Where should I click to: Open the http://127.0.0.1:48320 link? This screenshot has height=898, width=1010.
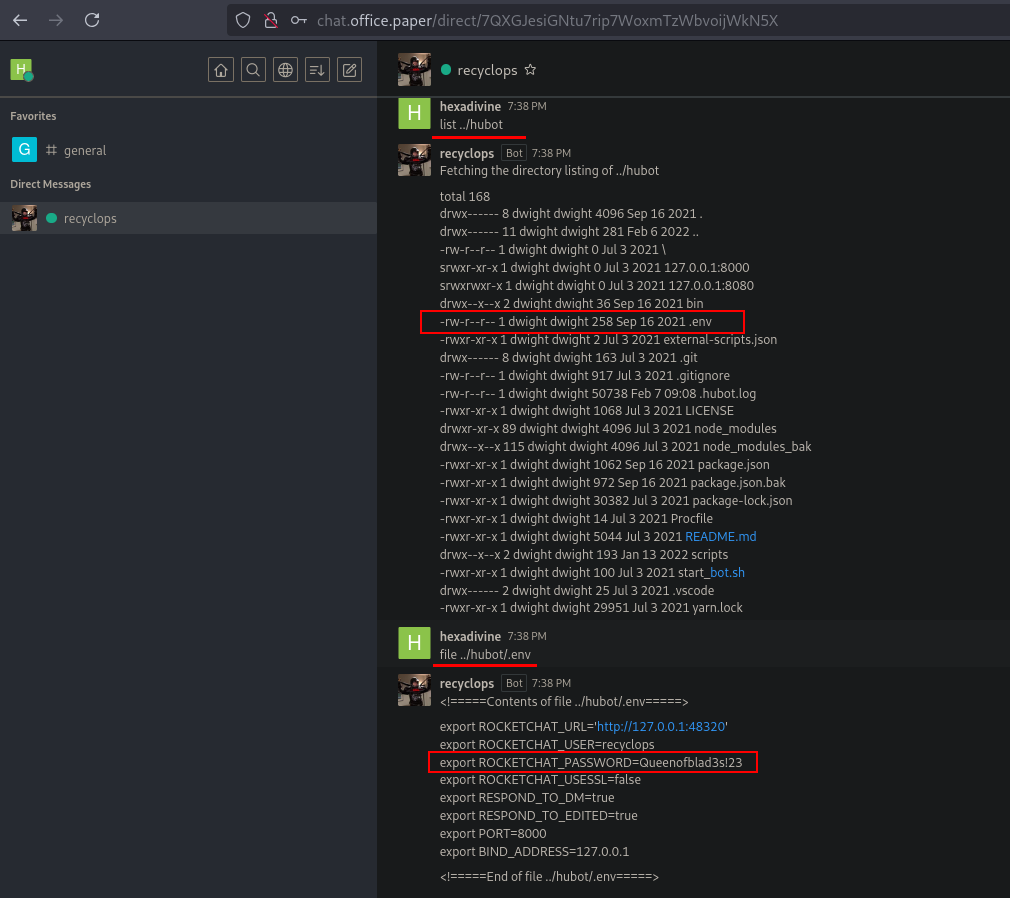(661, 727)
